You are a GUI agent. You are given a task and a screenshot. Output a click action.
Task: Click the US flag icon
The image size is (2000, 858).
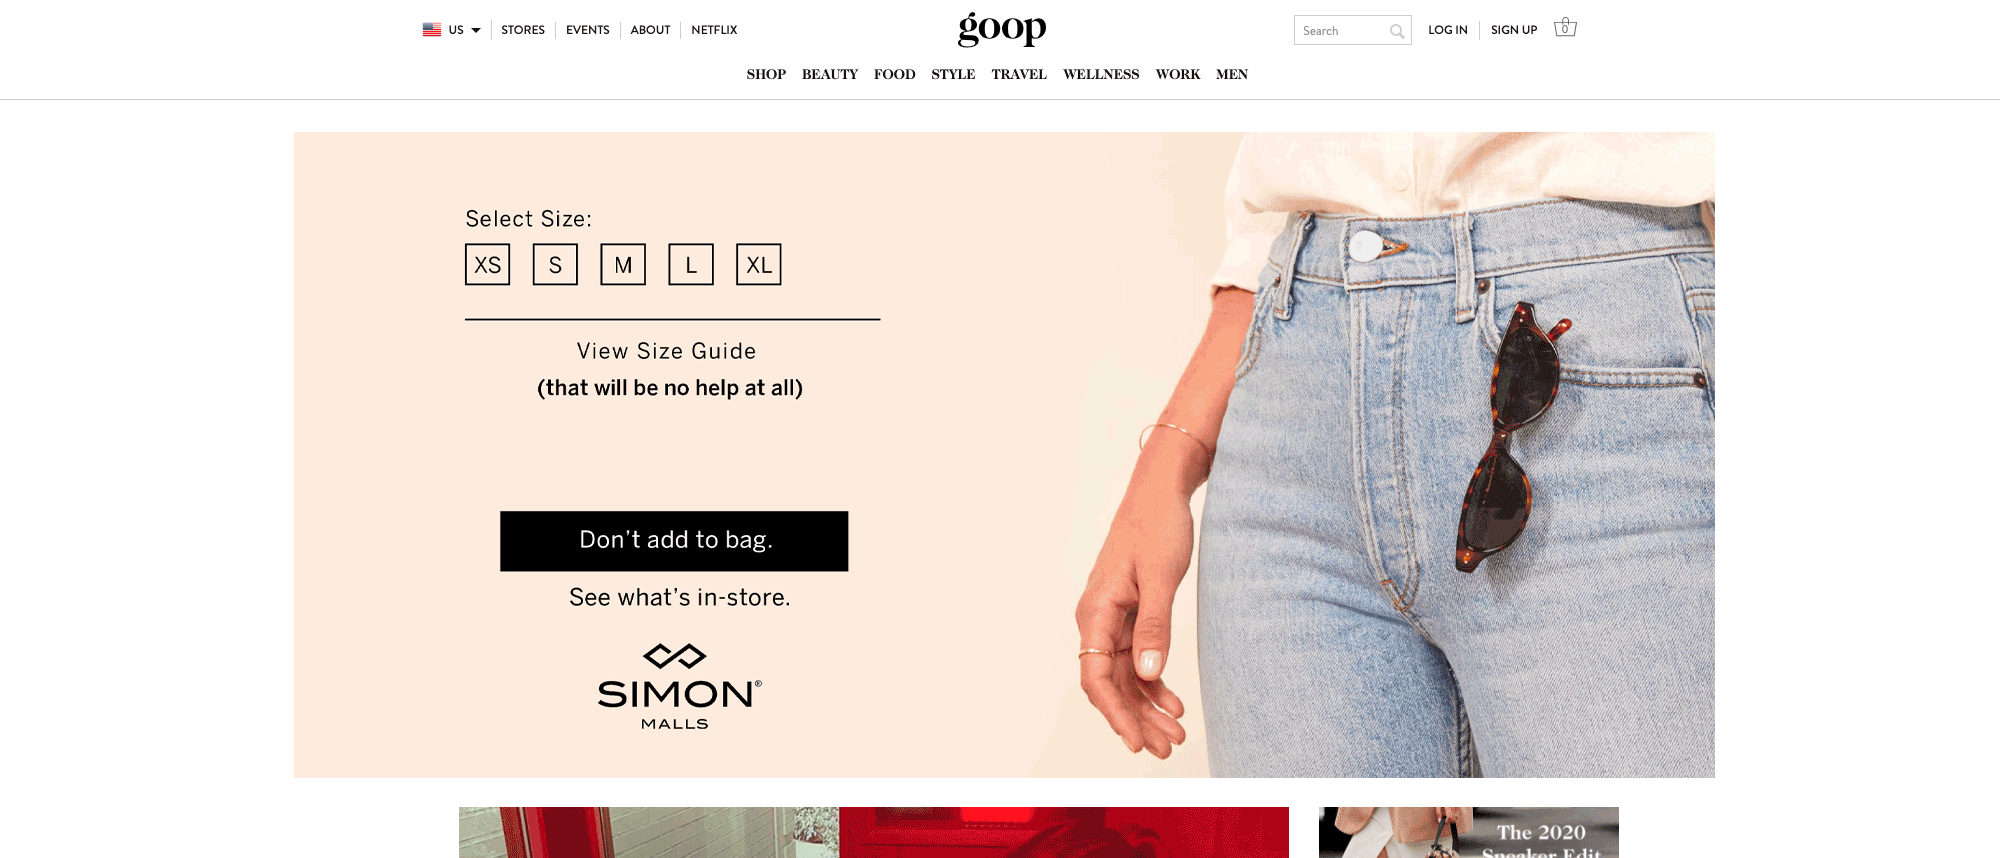[x=432, y=30]
